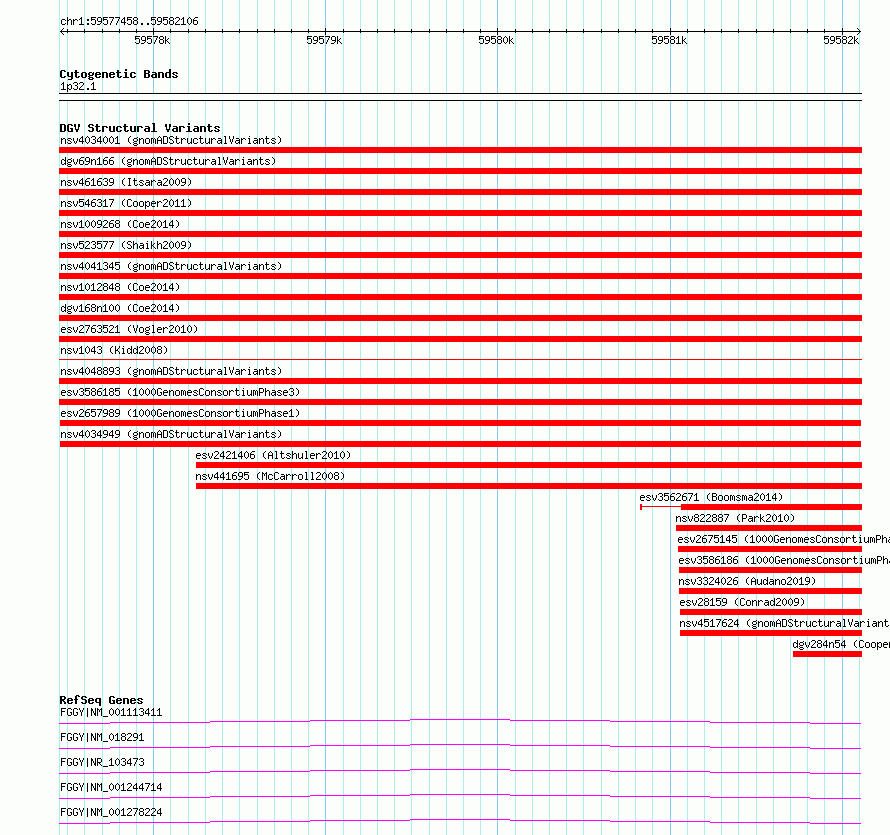Click the red bar under nsv4034001

click(460, 150)
